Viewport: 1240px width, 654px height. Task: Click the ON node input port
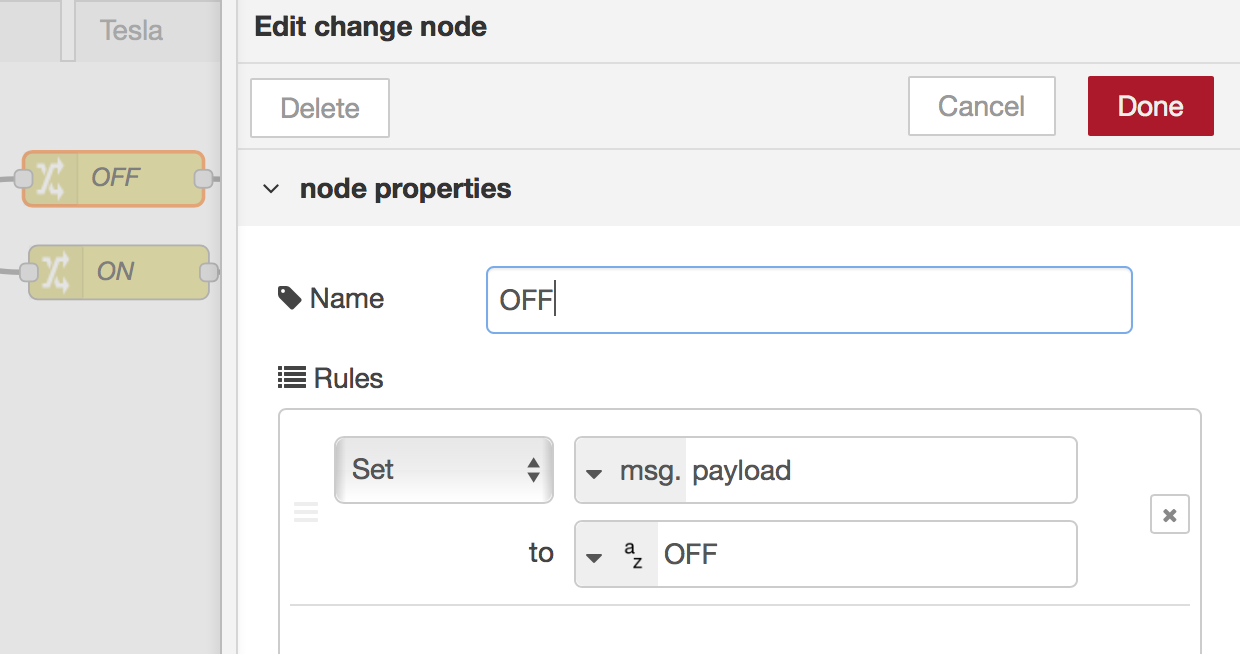28,272
